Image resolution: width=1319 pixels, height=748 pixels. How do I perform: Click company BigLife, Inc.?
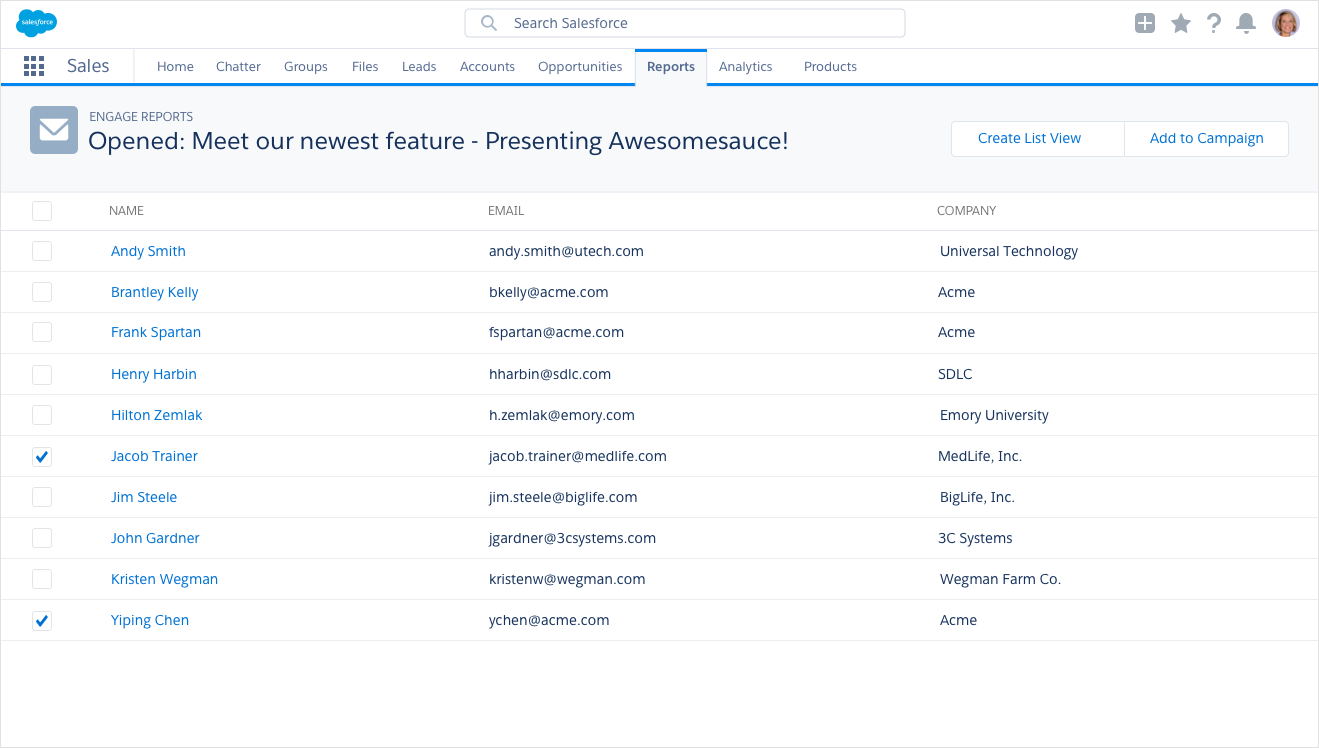pyautogui.click(x=976, y=497)
